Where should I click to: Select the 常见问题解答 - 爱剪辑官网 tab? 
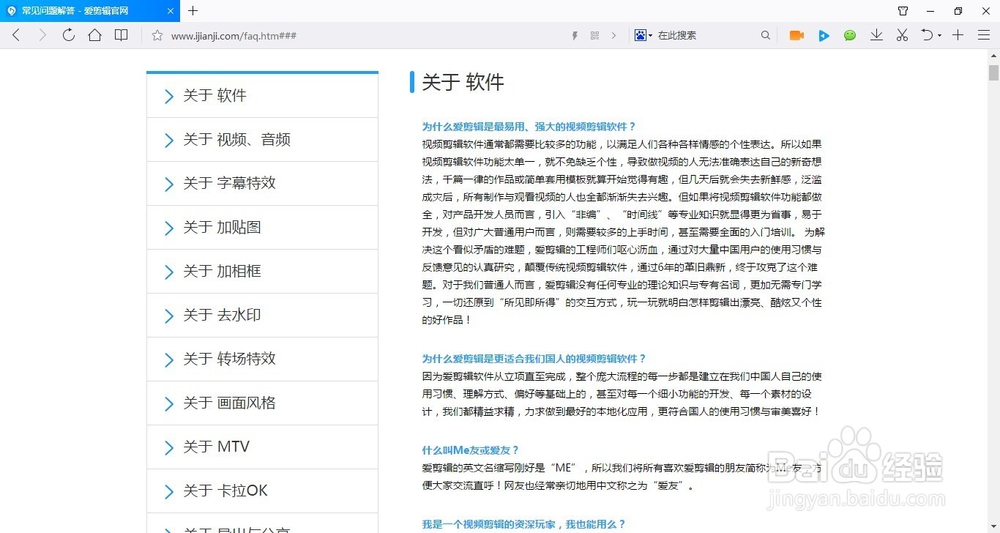pyautogui.click(x=90, y=11)
